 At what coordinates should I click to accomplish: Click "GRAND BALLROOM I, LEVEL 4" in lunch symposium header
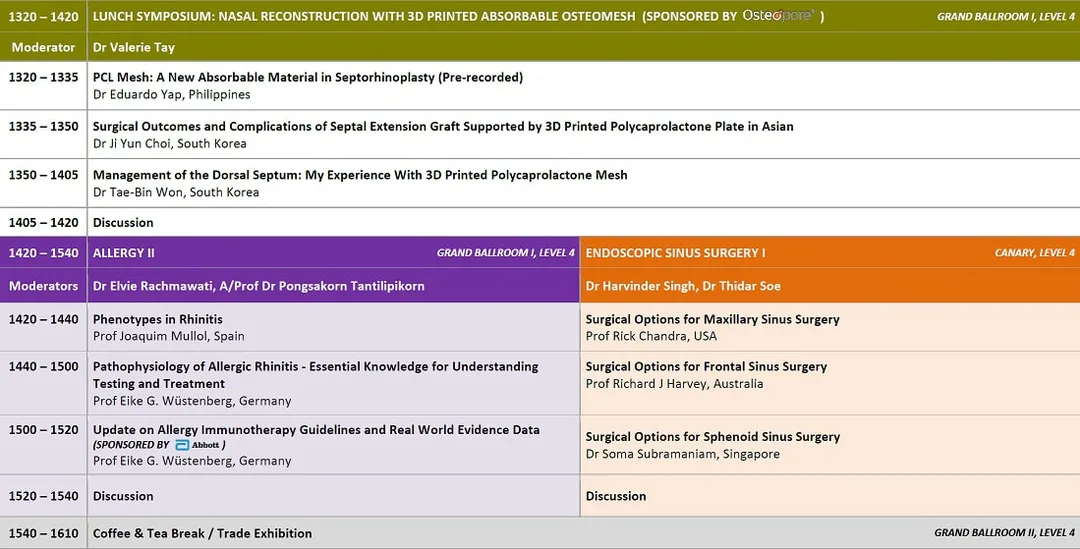coord(1006,17)
